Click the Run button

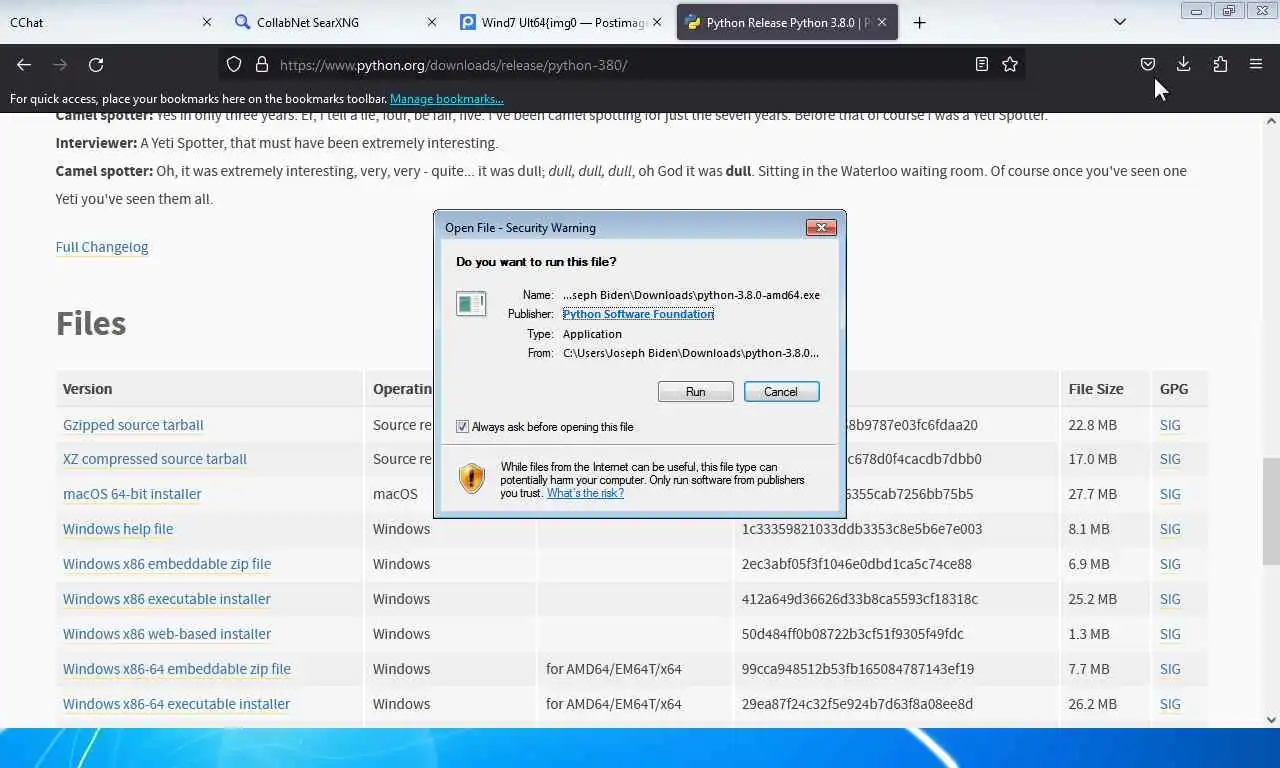pos(696,392)
